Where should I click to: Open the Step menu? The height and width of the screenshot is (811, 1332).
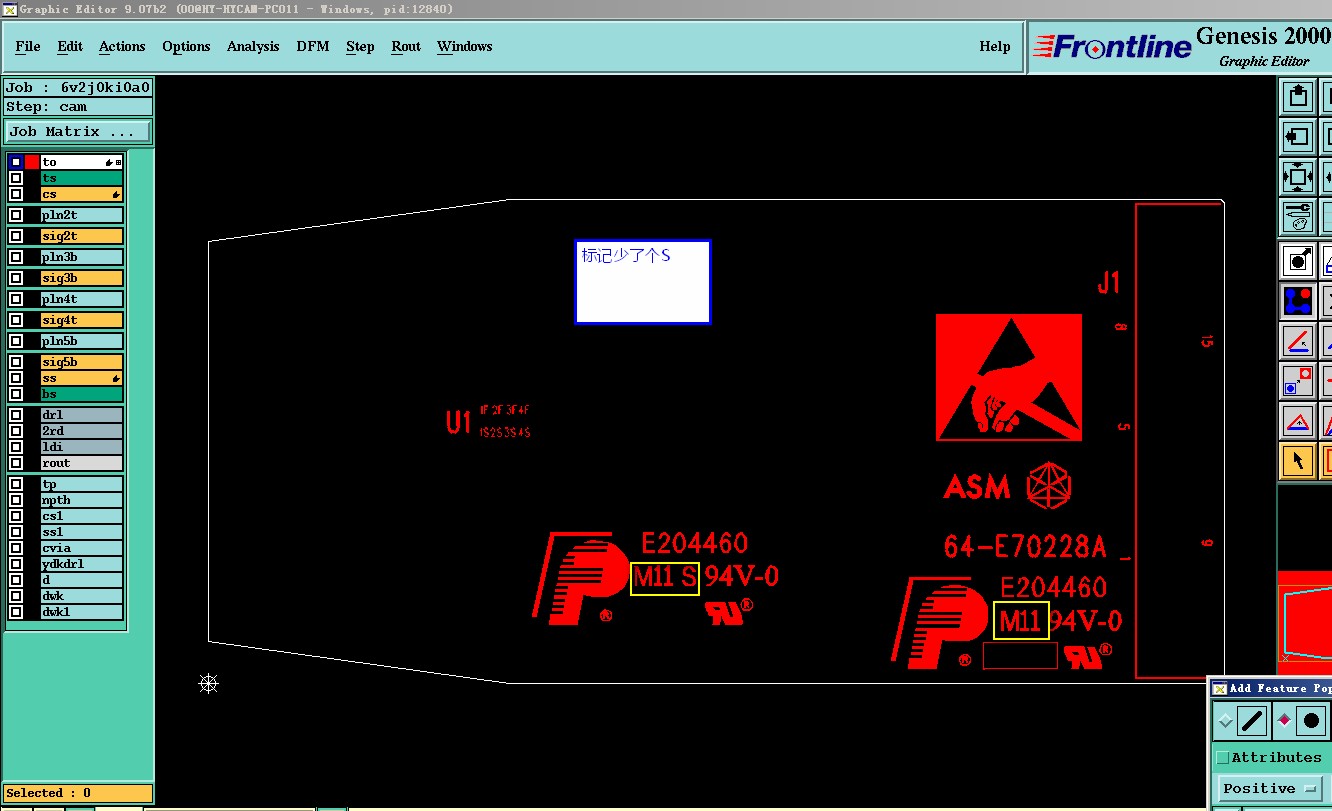click(360, 46)
